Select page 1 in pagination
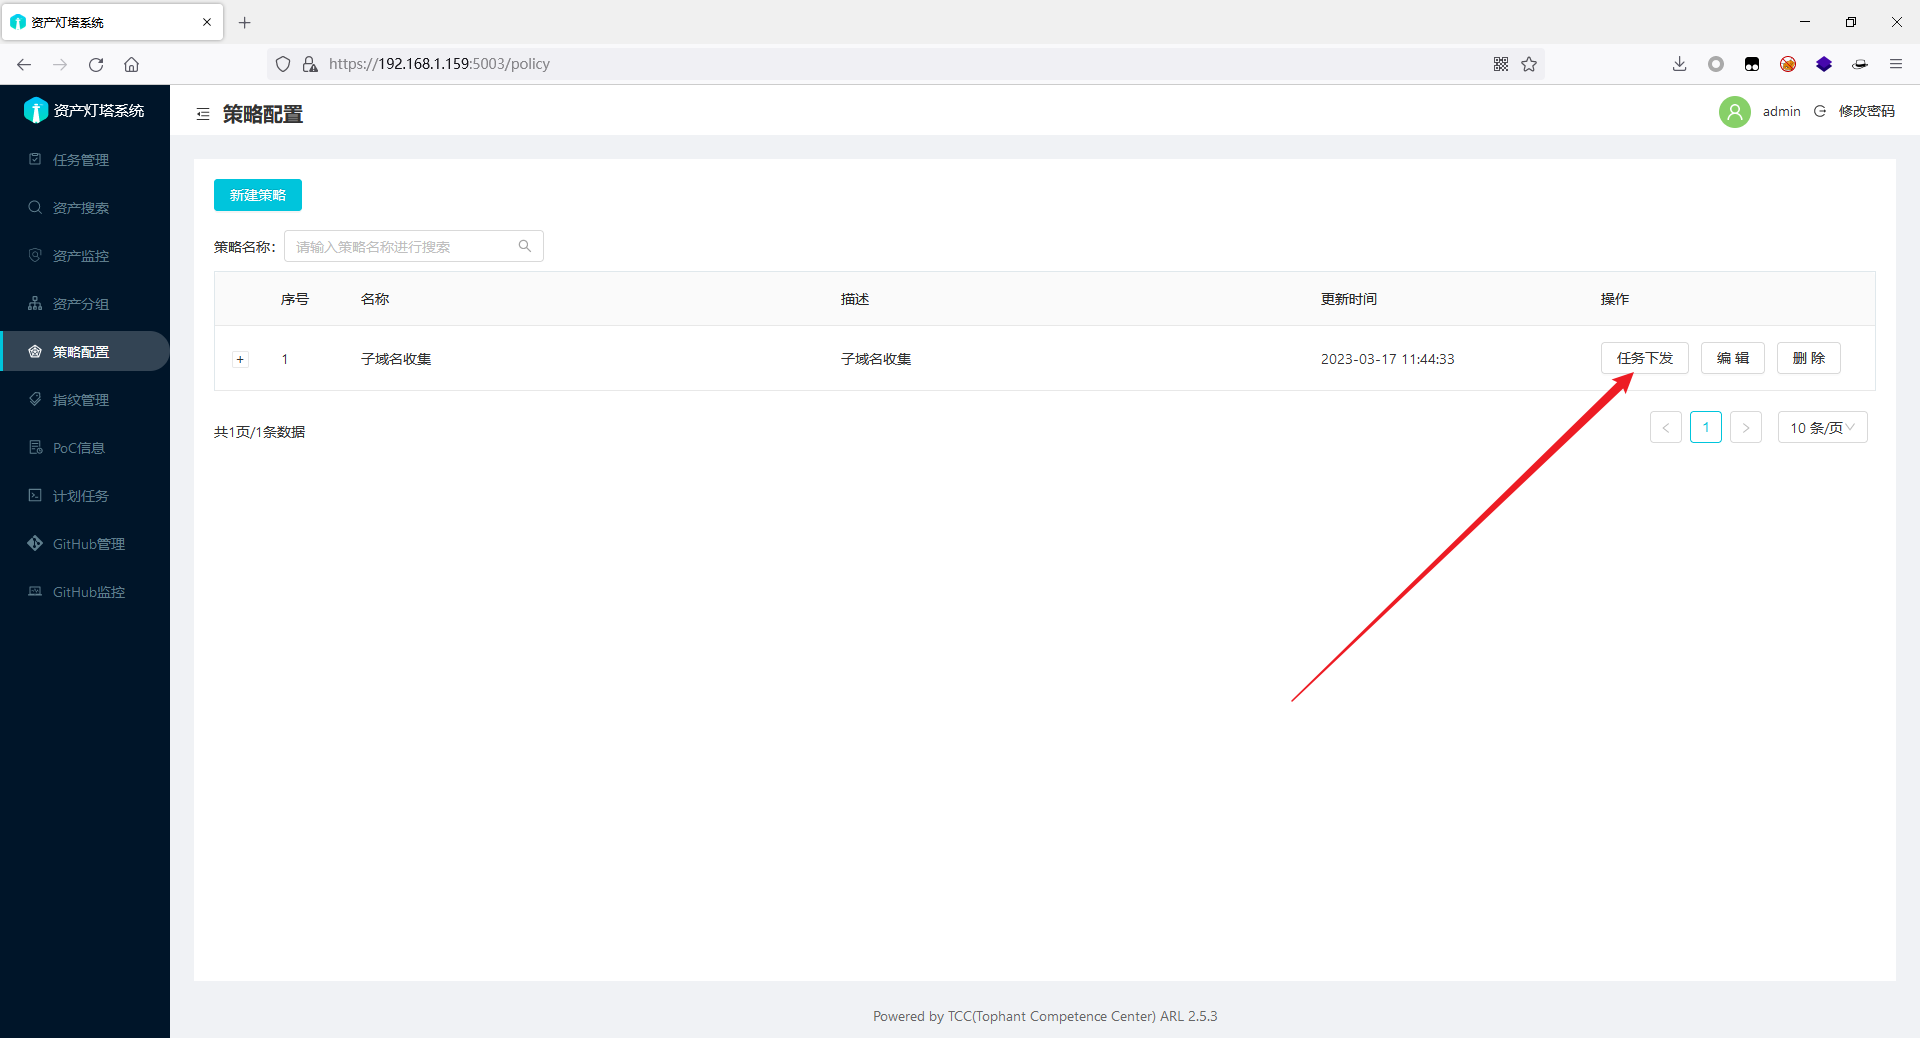The height and width of the screenshot is (1038, 1920). [1706, 427]
